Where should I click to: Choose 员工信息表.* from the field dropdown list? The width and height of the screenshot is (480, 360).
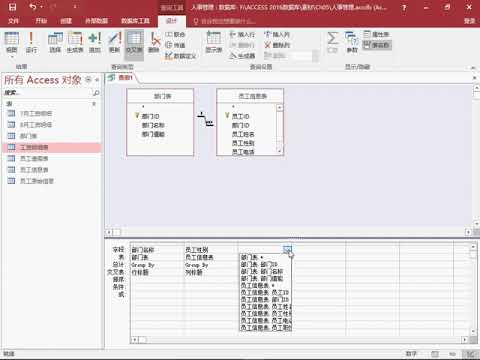tap(265, 286)
